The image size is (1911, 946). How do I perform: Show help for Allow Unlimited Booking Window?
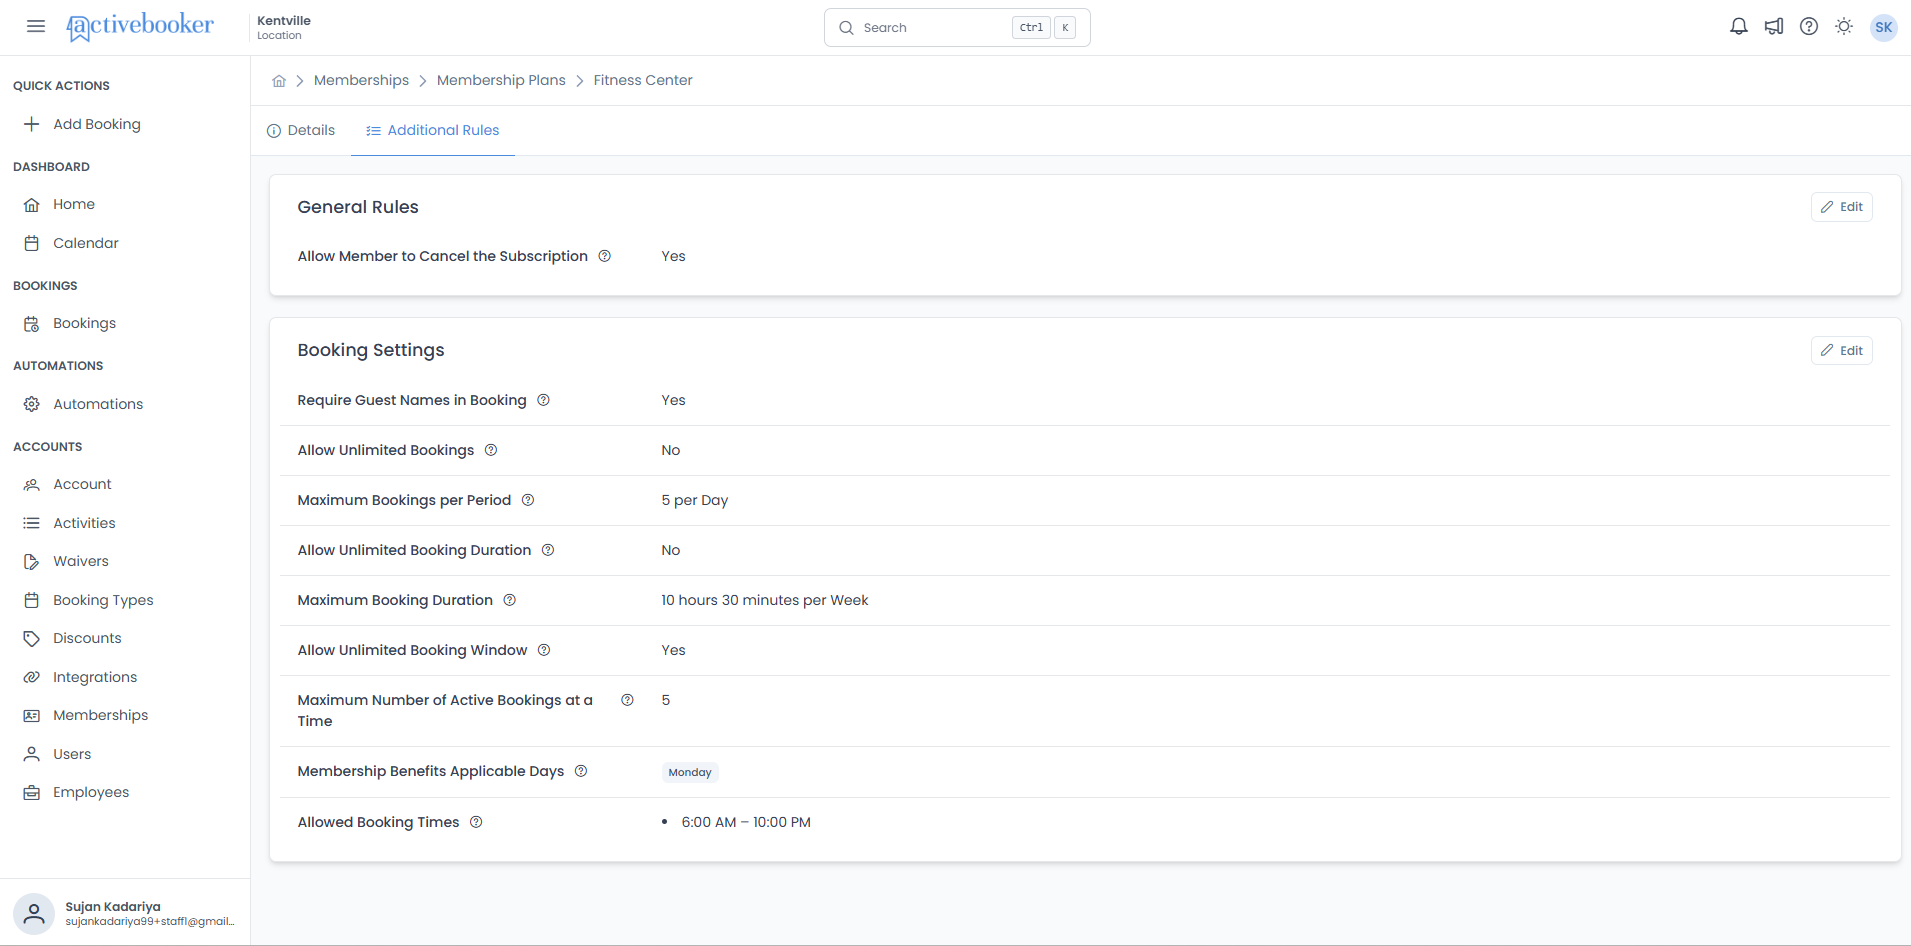tap(544, 650)
